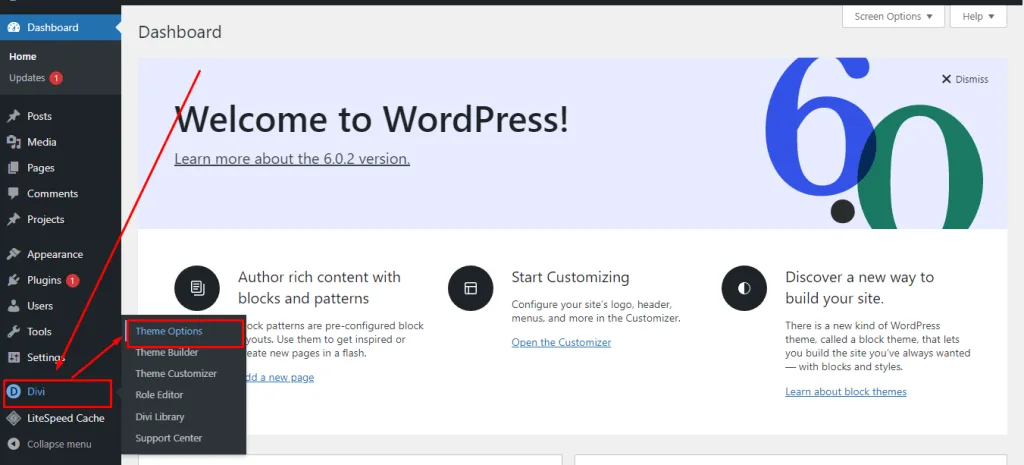Open Theme Builder in Divi submenu

167,352
